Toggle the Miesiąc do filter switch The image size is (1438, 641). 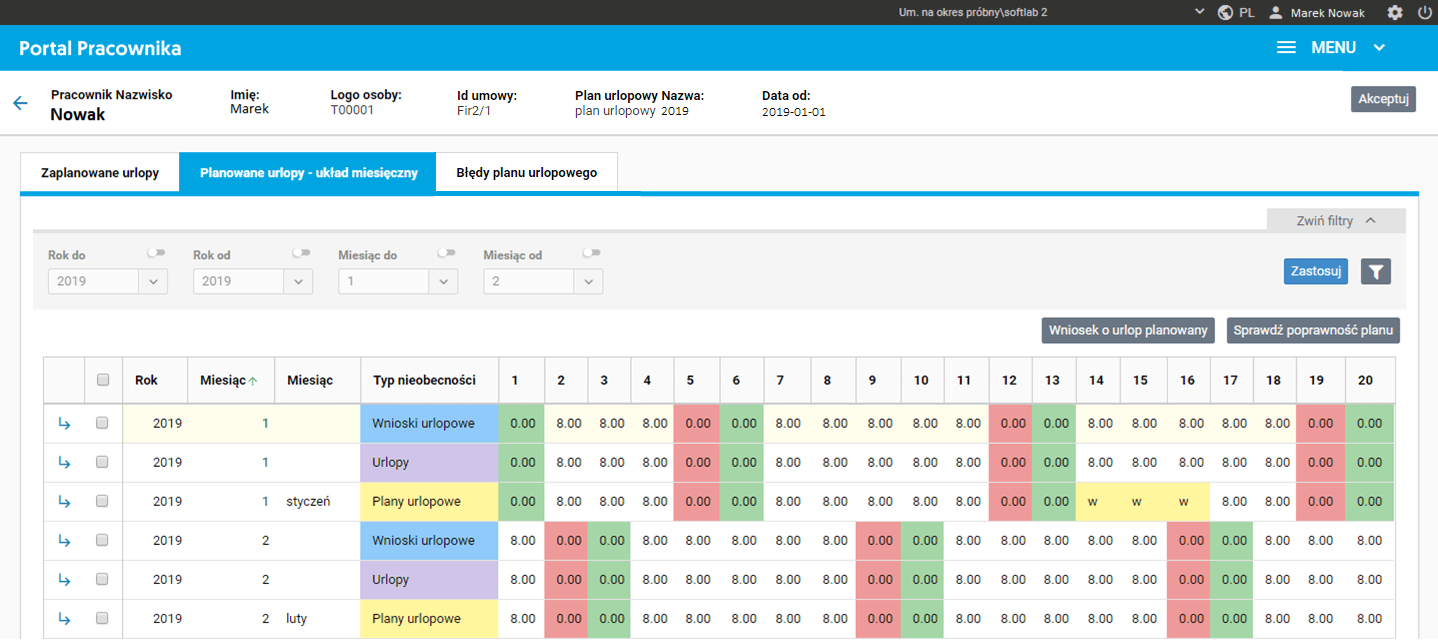click(x=446, y=253)
